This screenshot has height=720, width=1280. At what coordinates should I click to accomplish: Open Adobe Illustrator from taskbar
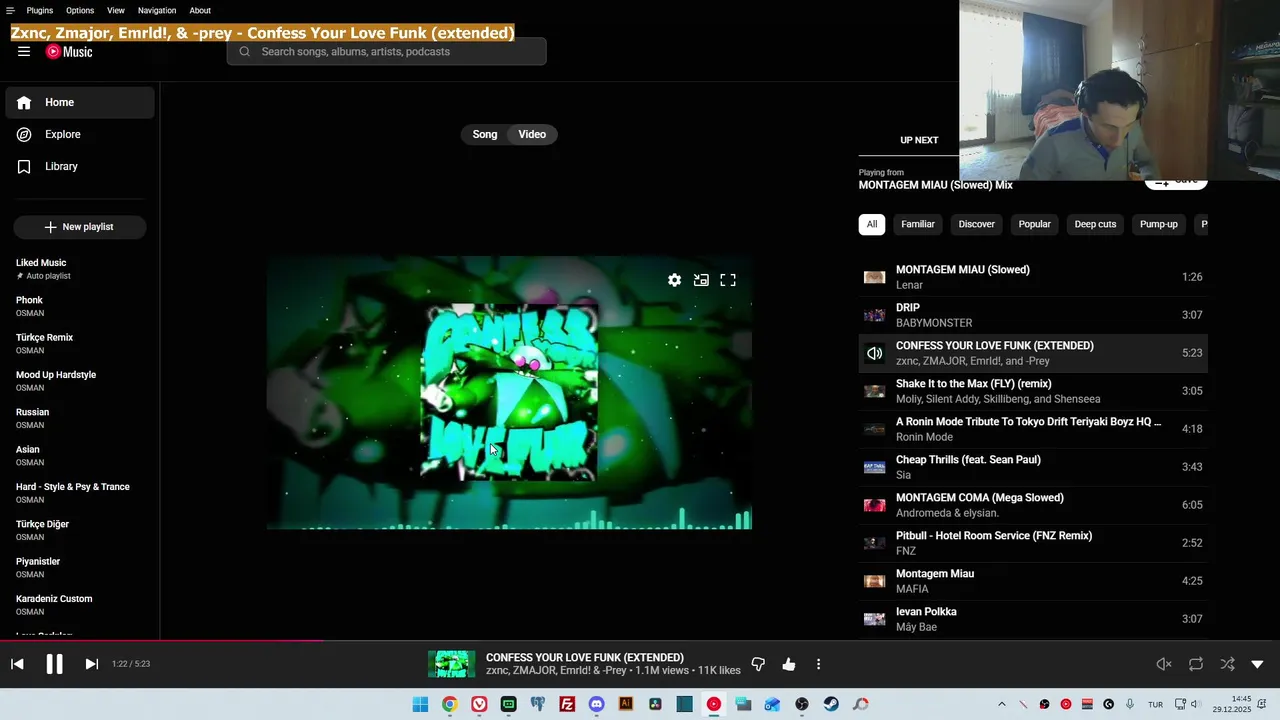(x=626, y=704)
